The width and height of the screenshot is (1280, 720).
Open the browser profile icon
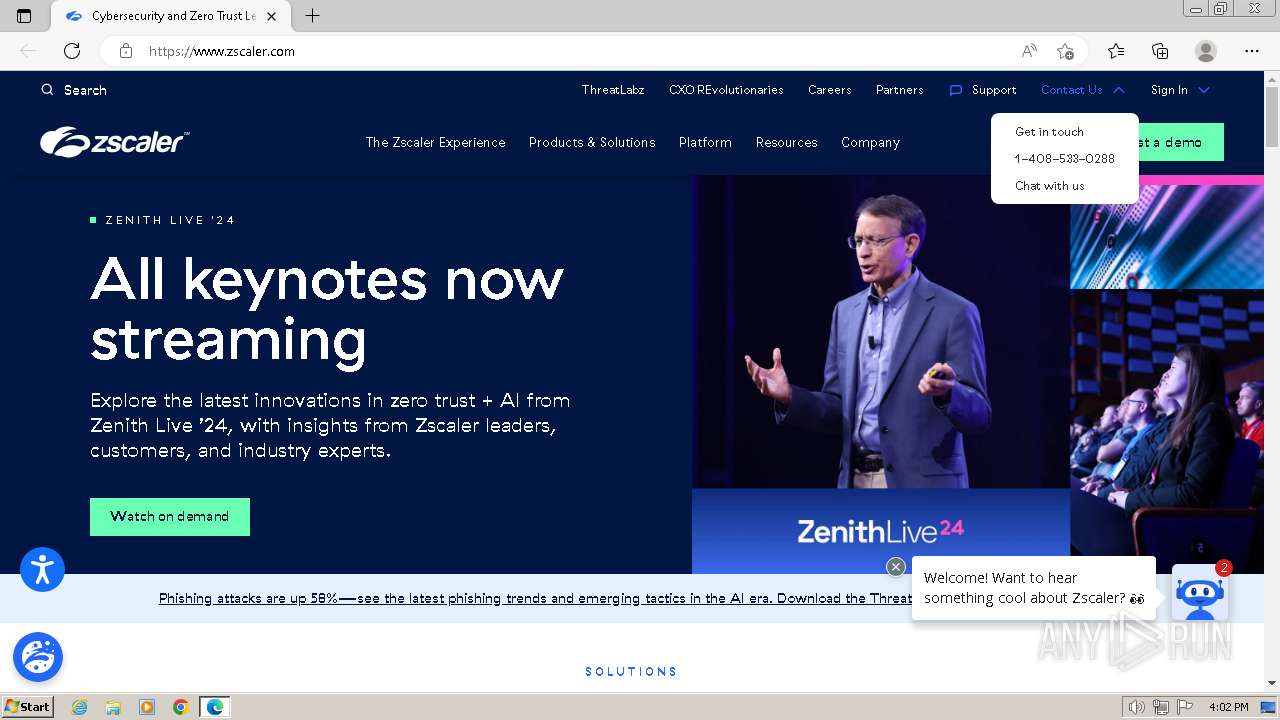pos(1206,51)
